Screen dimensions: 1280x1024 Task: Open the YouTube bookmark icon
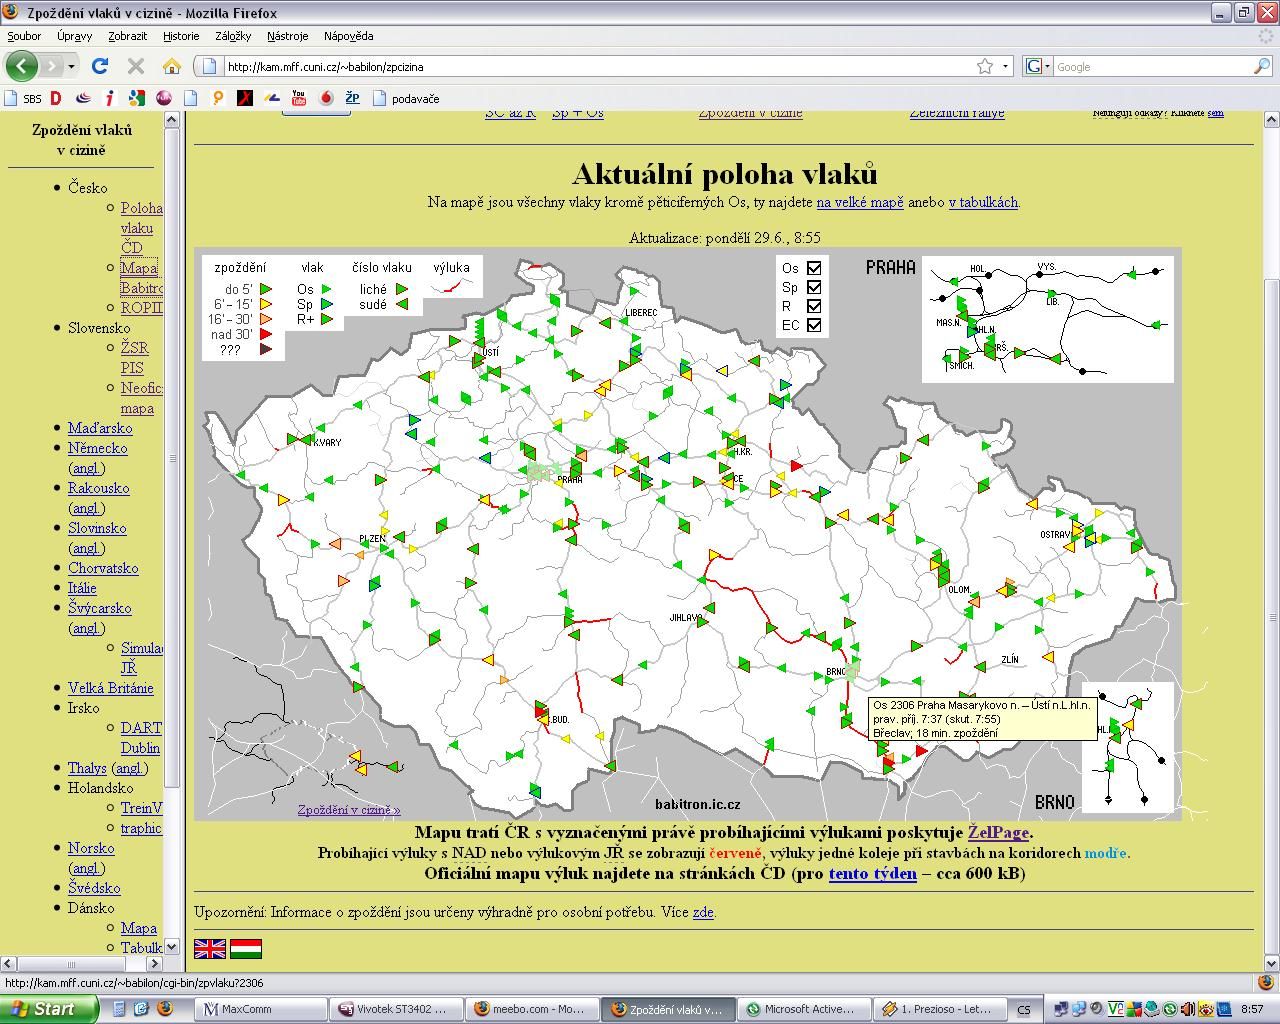298,98
